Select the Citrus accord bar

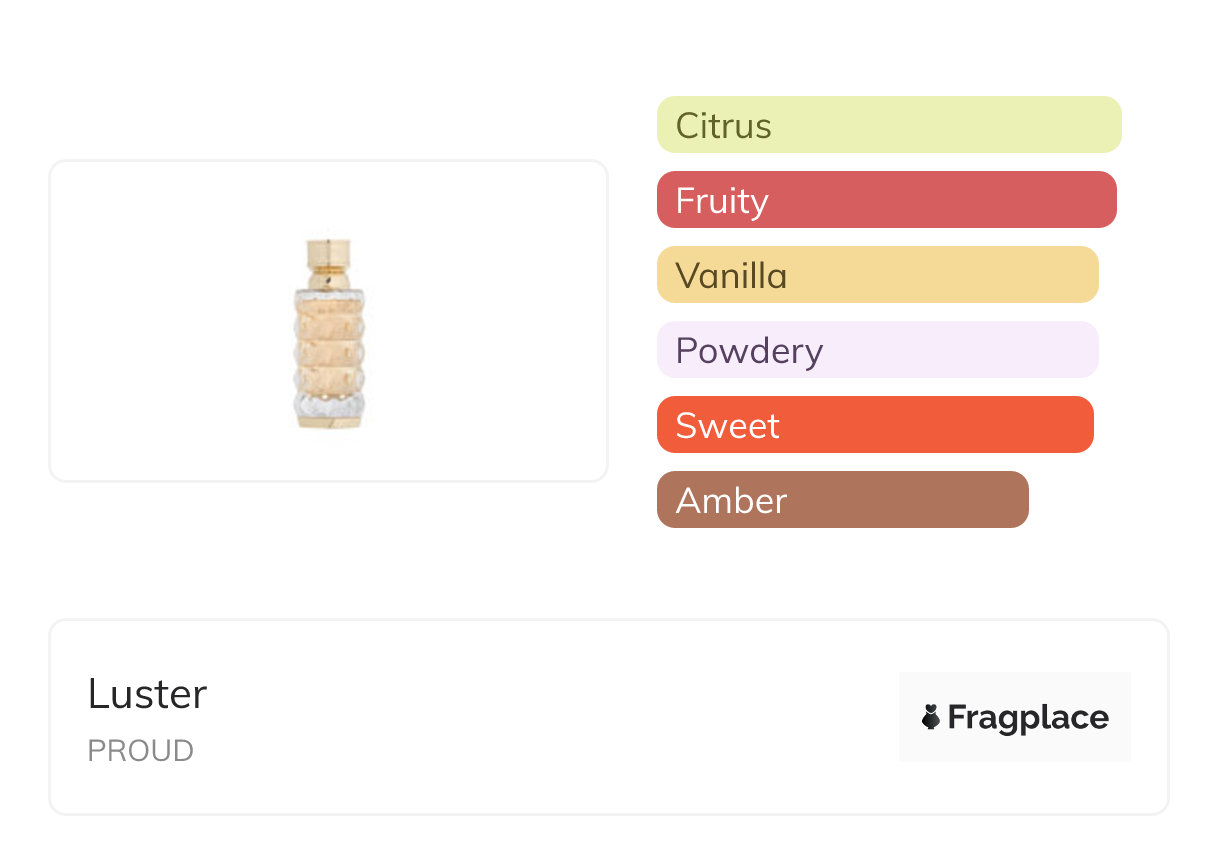coord(889,125)
